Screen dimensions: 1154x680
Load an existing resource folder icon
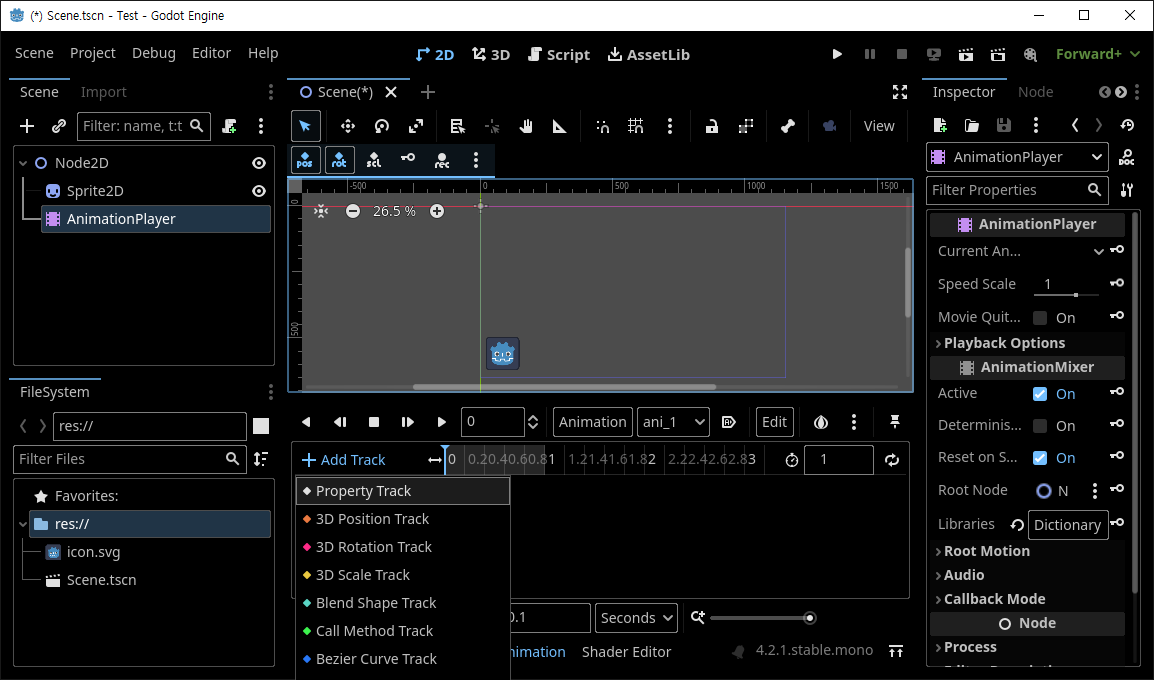(971, 125)
